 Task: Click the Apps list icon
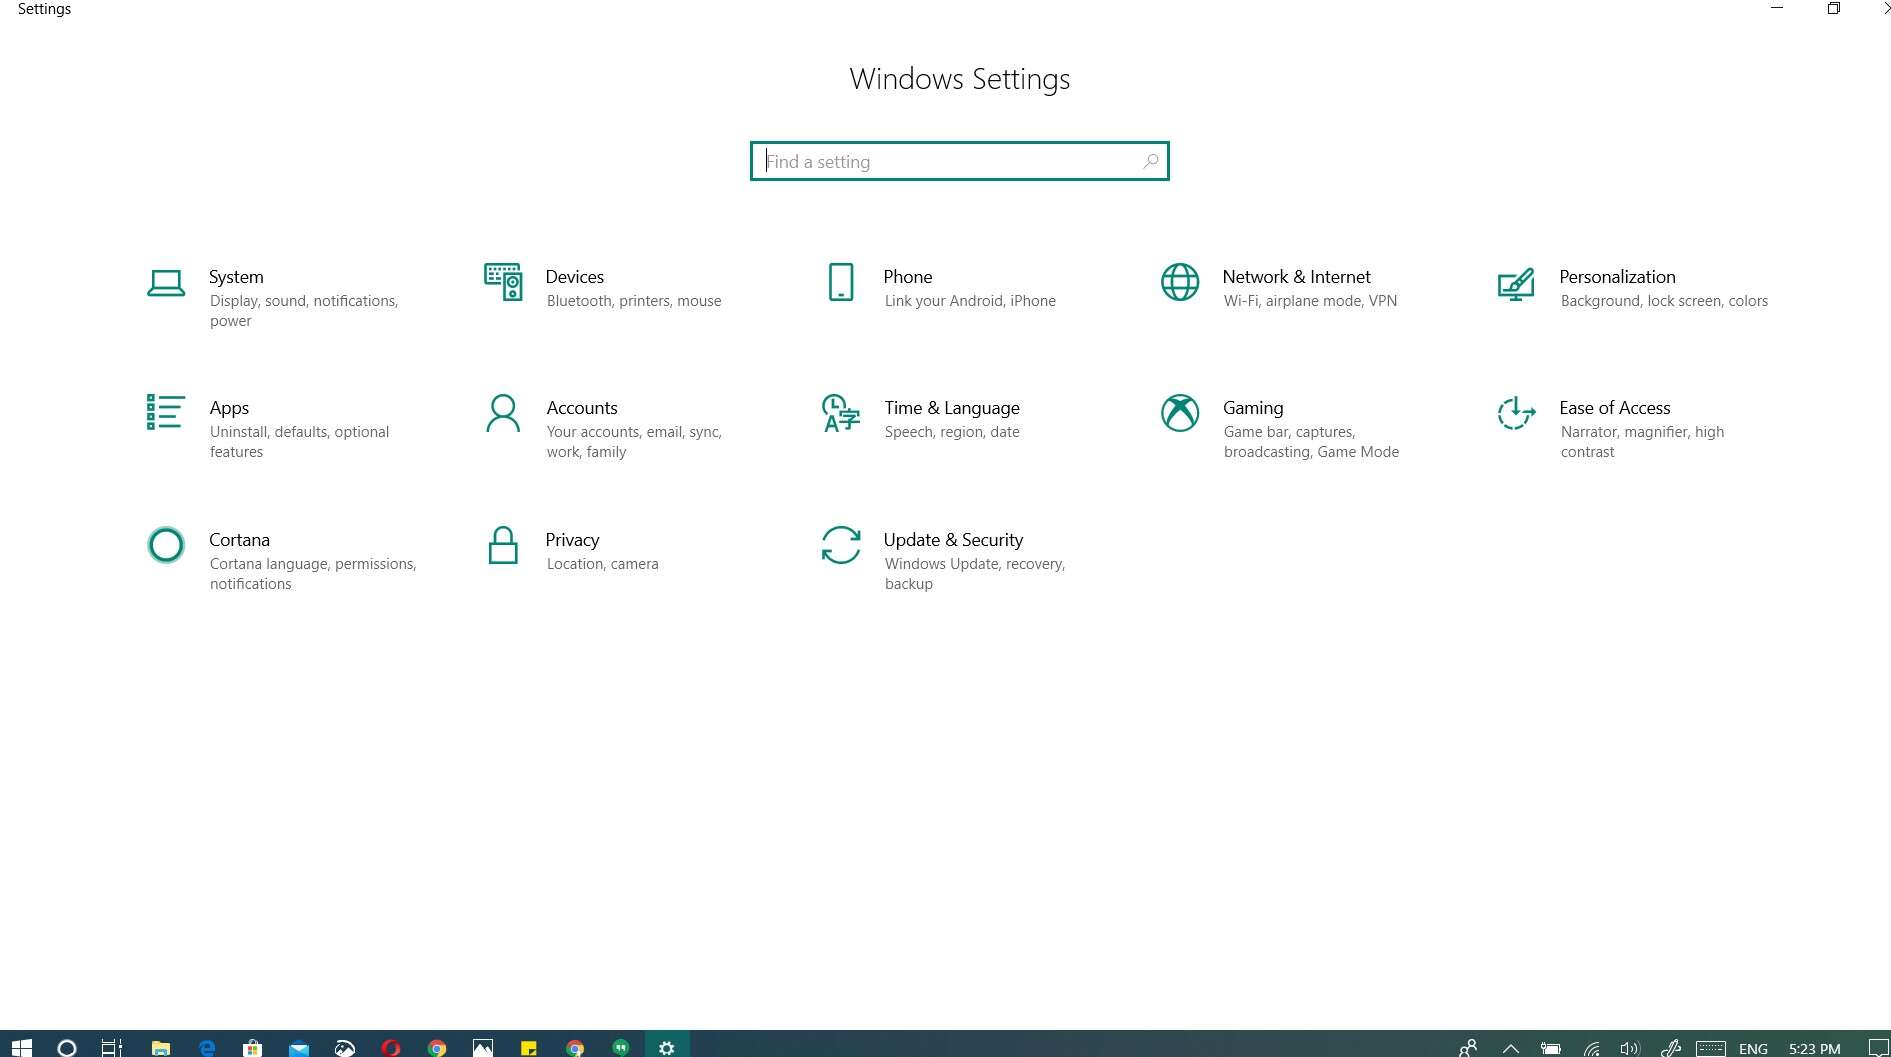click(165, 412)
